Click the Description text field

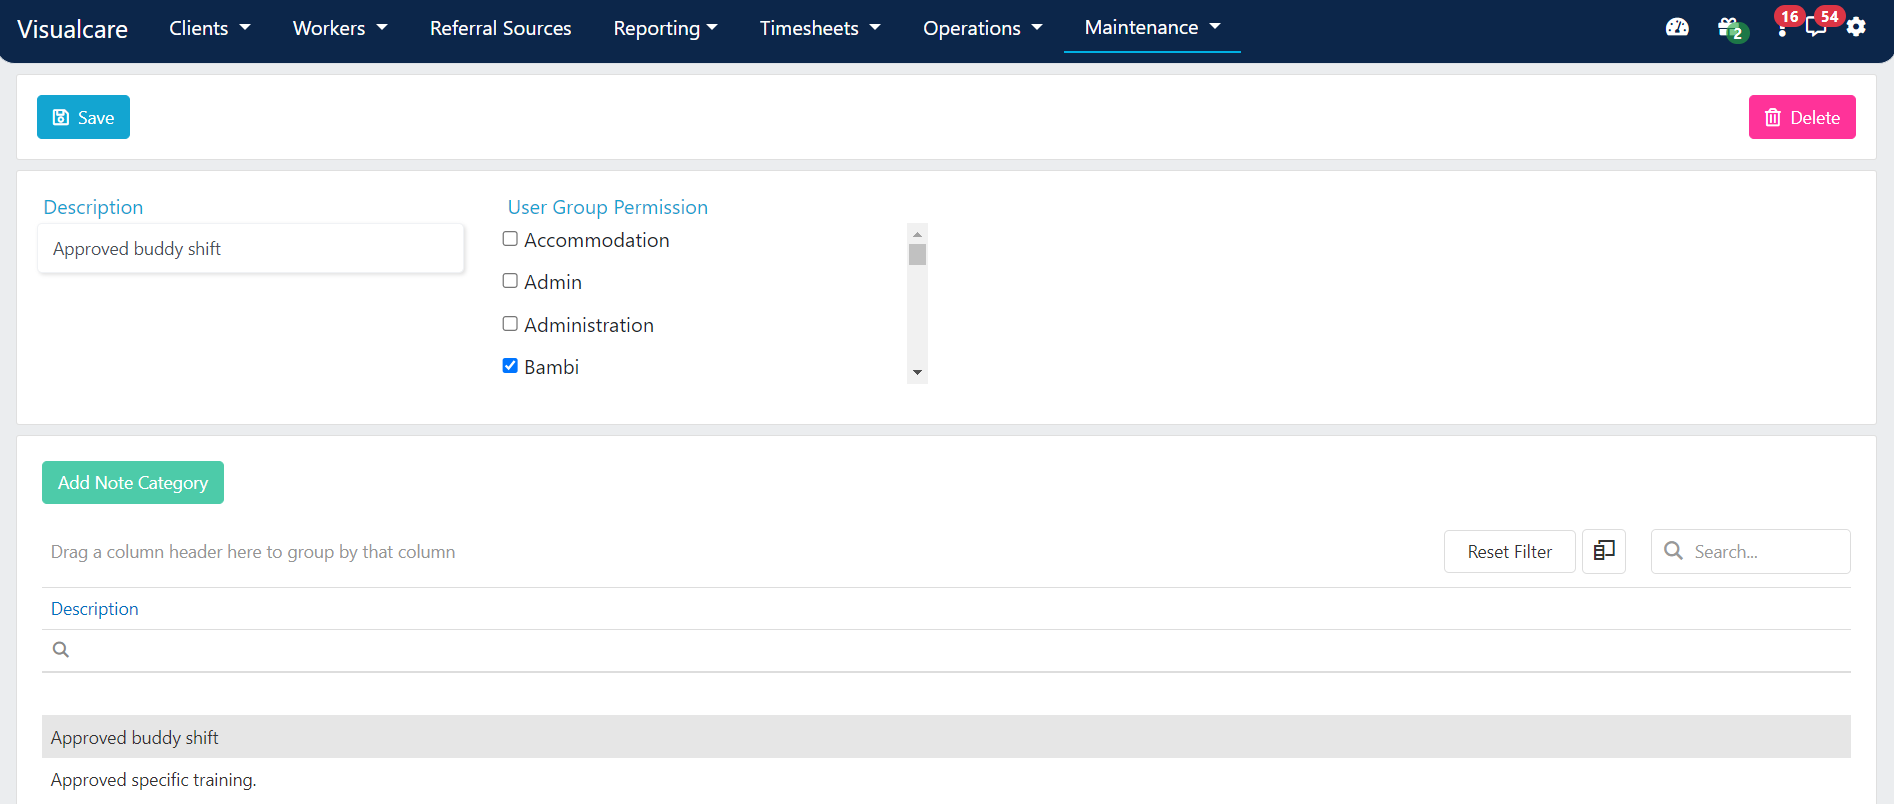[x=251, y=248]
